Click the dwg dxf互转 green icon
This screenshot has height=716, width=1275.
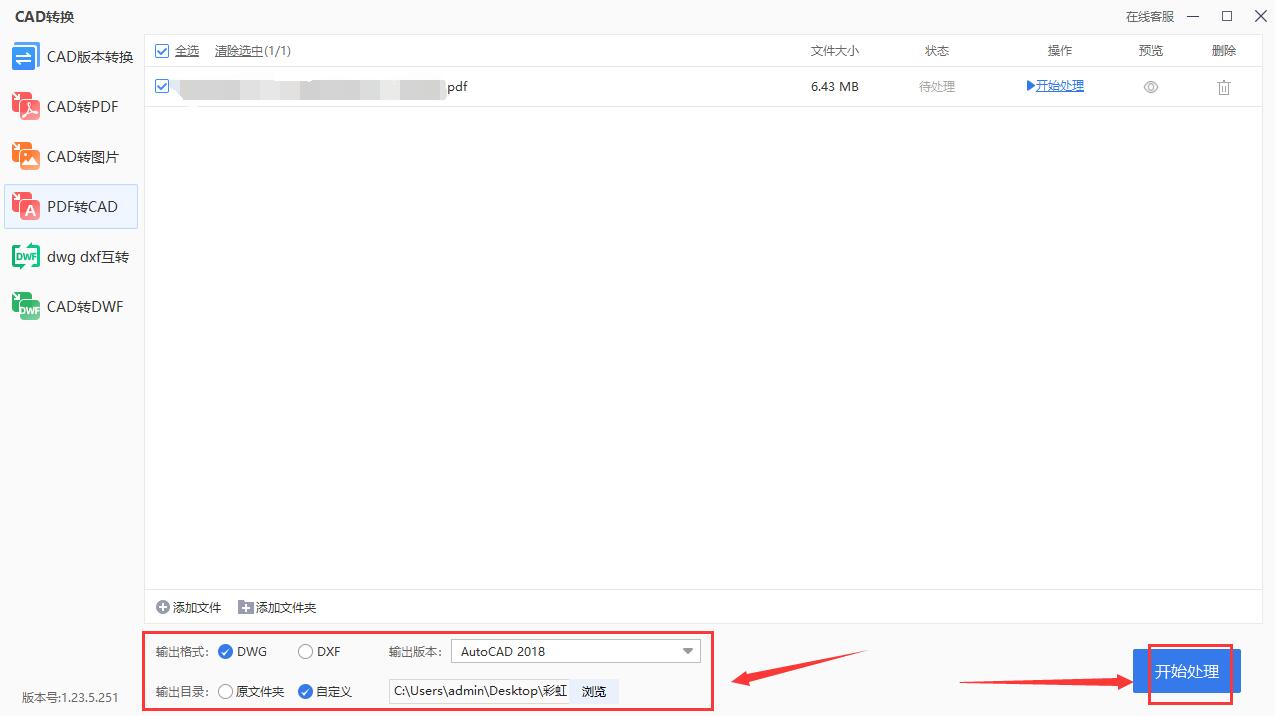pos(25,256)
